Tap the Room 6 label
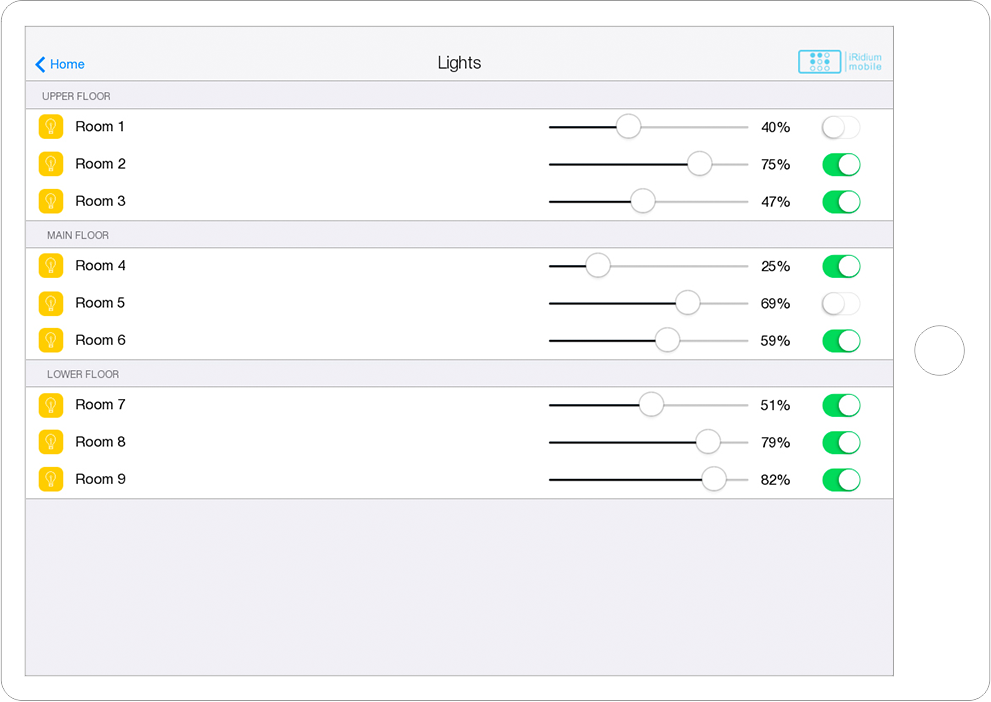This screenshot has height=702, width=991. (x=100, y=340)
